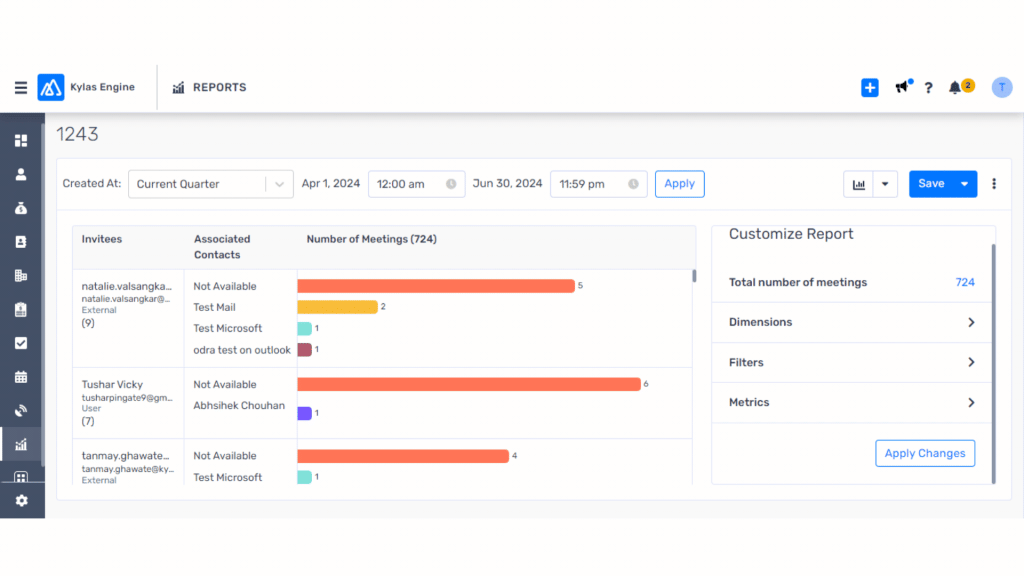Open the Dashboard icon in the sidebar
Image resolution: width=1024 pixels, height=576 pixels.
click(x=21, y=140)
